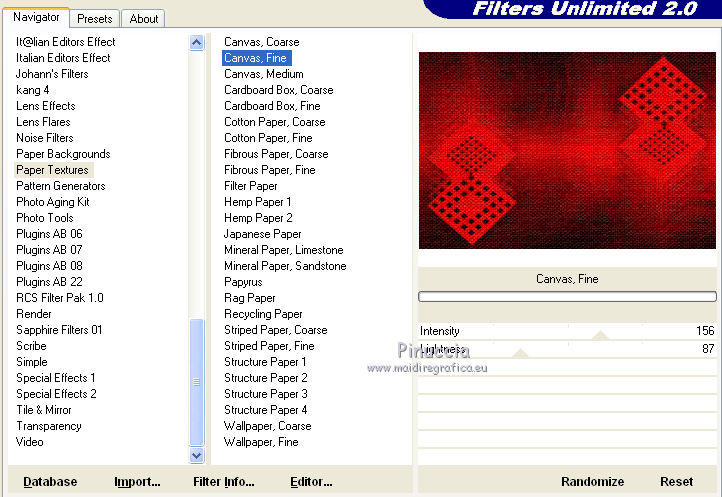This screenshot has width=722, height=497.
Task: Click the Import... button
Action: pos(137,482)
